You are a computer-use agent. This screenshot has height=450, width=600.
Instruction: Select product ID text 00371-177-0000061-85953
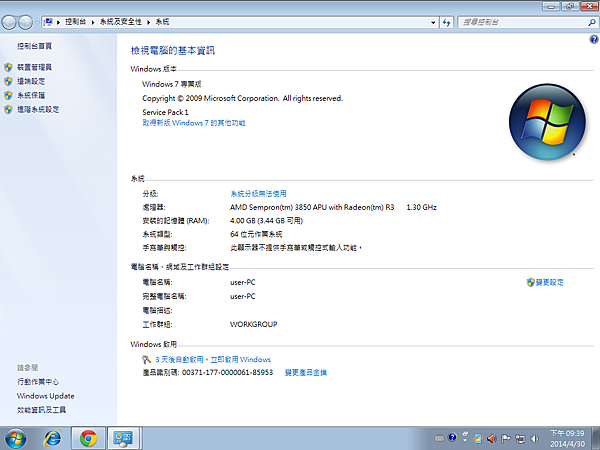click(227, 372)
